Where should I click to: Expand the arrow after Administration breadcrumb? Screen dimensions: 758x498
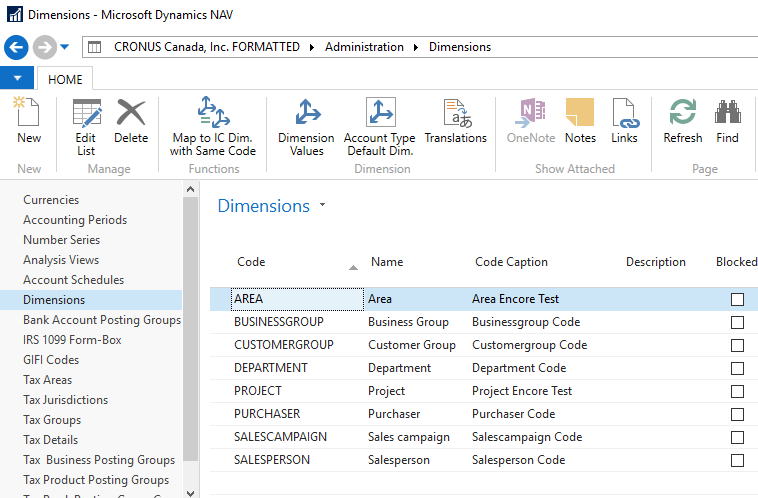[416, 47]
